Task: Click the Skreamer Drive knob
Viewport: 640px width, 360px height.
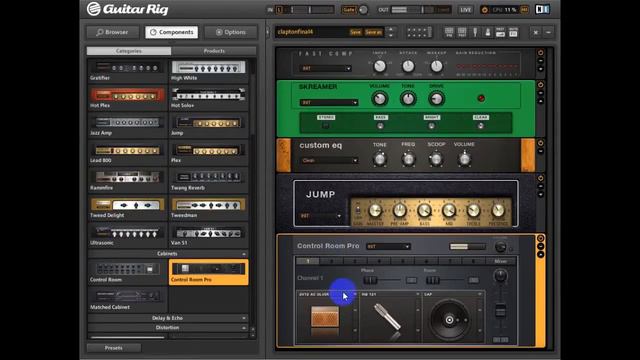Action: pos(436,98)
